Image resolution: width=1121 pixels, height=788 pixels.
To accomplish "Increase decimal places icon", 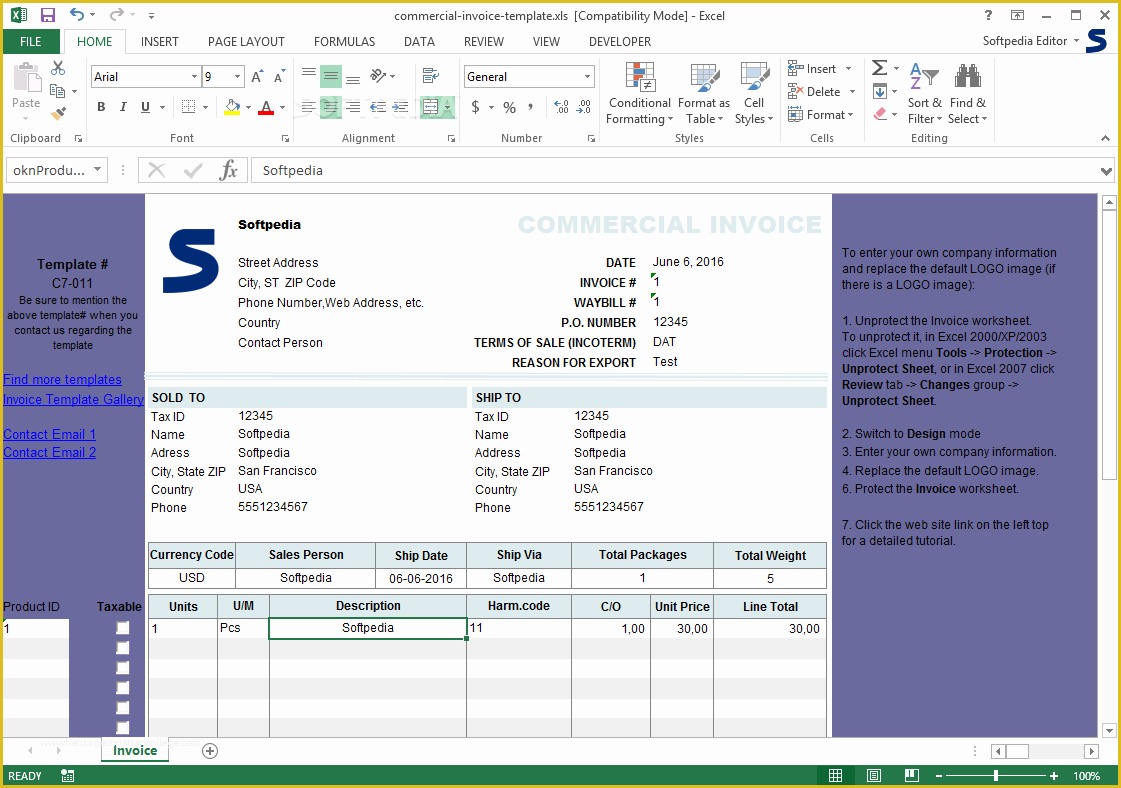I will pos(561,107).
